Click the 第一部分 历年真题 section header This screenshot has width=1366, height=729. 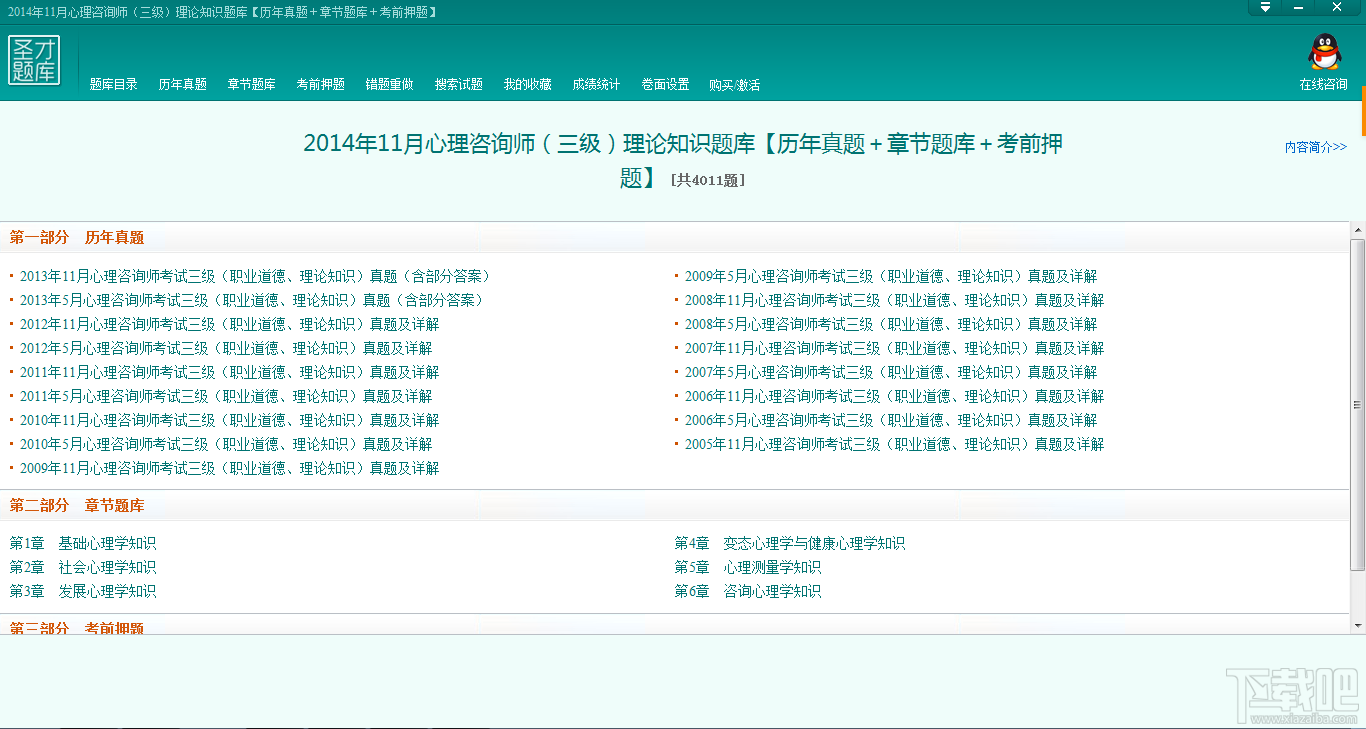77,238
